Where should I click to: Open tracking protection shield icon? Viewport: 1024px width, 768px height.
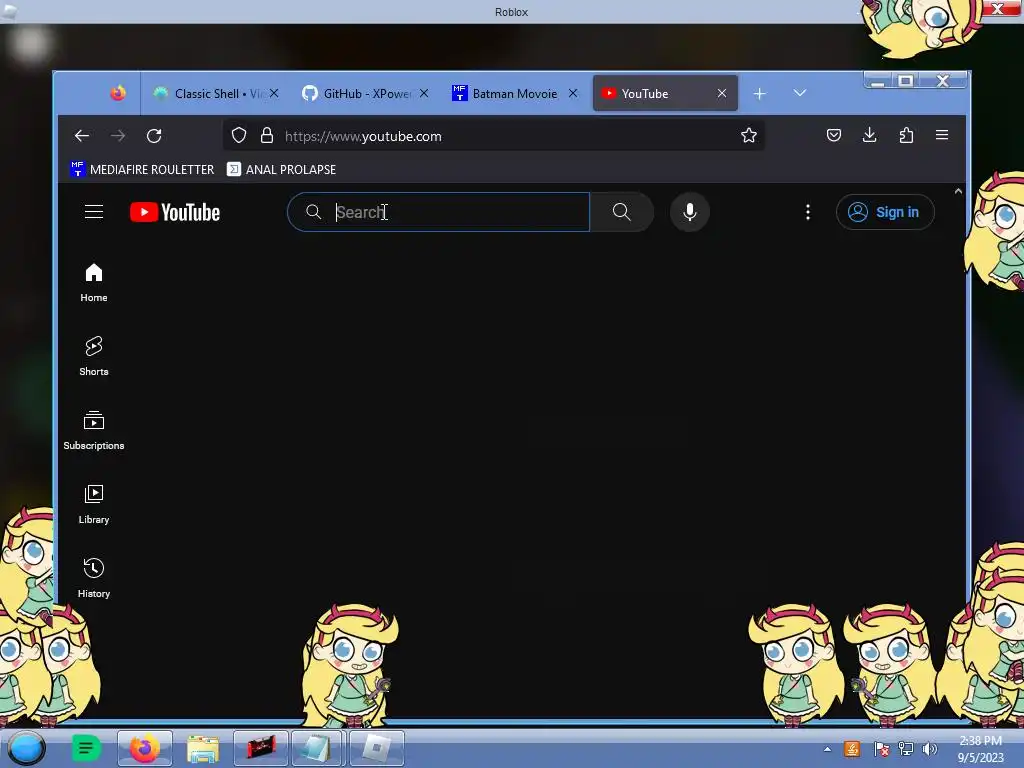(239, 135)
